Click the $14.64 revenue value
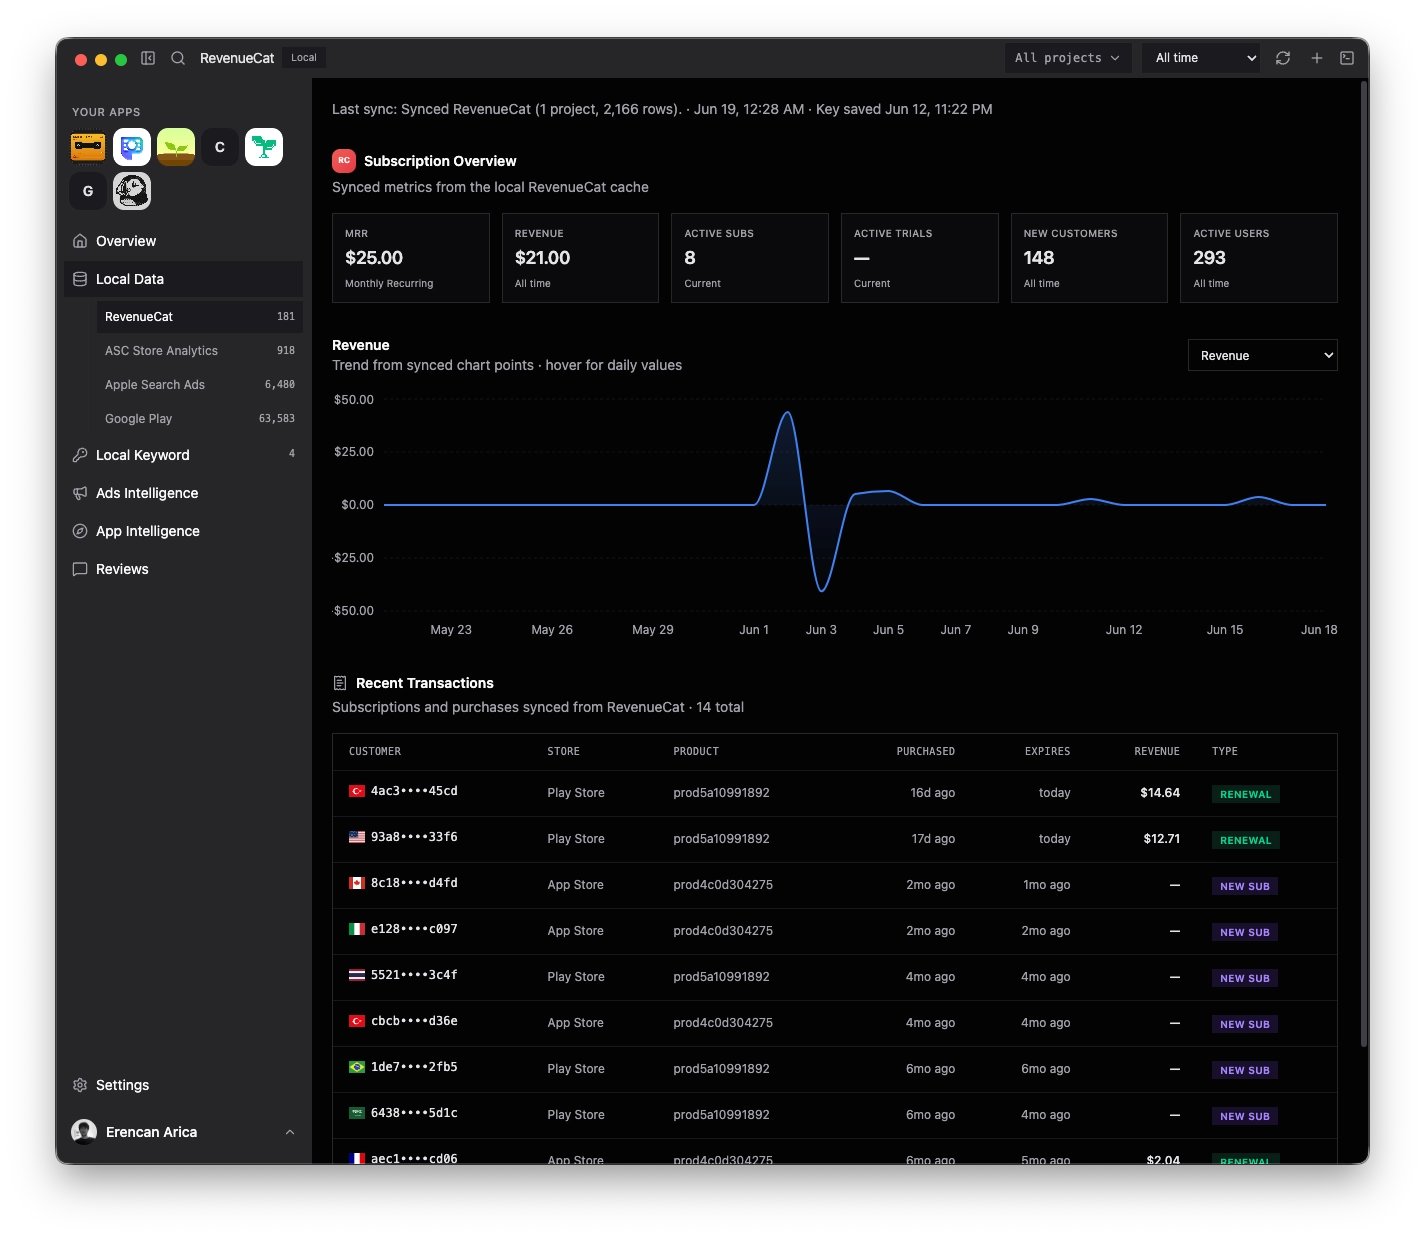 click(x=1160, y=793)
